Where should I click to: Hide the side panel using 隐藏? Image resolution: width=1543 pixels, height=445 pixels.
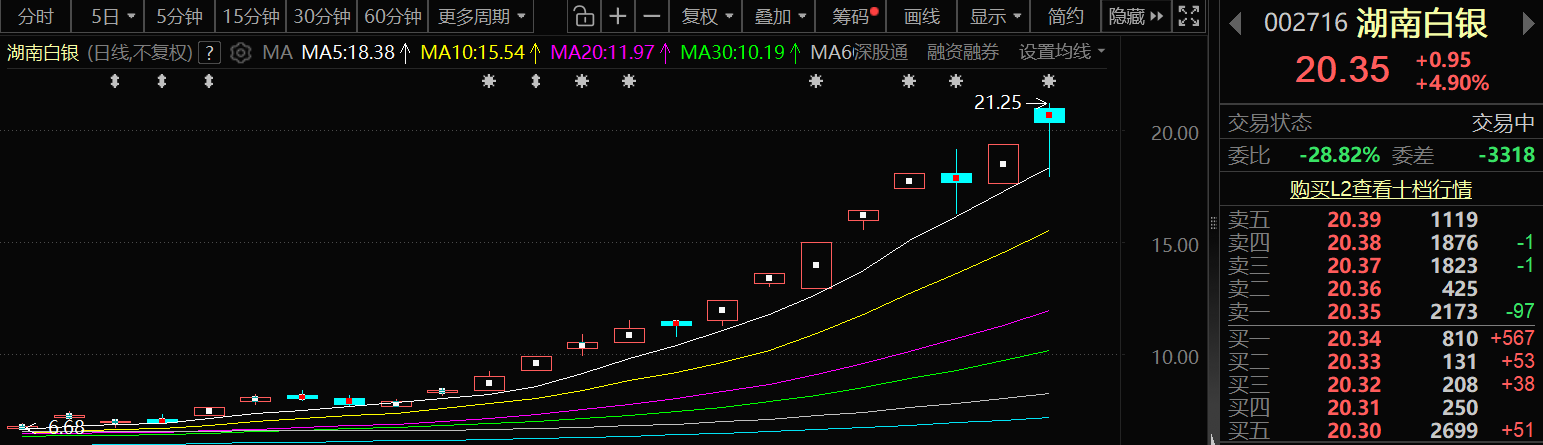[x=1136, y=16]
